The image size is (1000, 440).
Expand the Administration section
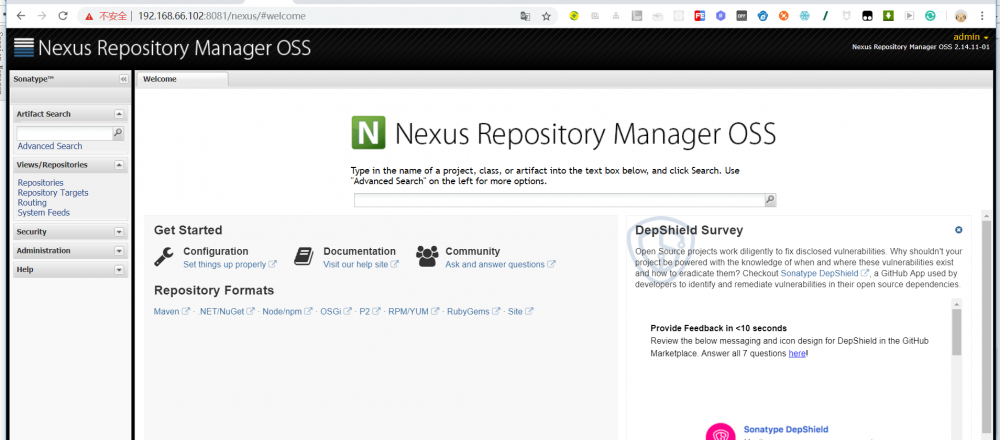(119, 251)
